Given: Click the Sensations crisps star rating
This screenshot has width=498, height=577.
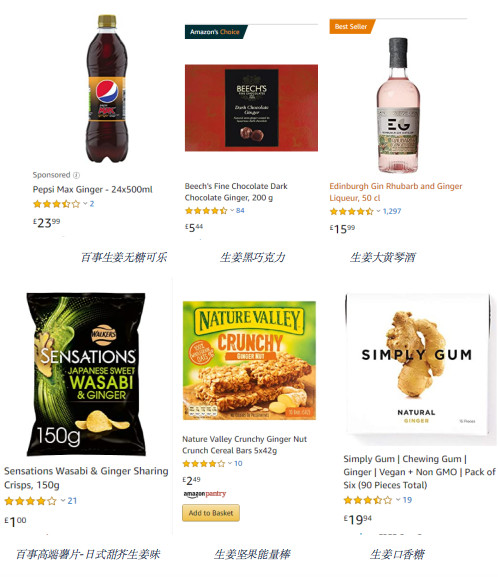Looking at the screenshot, I should pos(31,501).
